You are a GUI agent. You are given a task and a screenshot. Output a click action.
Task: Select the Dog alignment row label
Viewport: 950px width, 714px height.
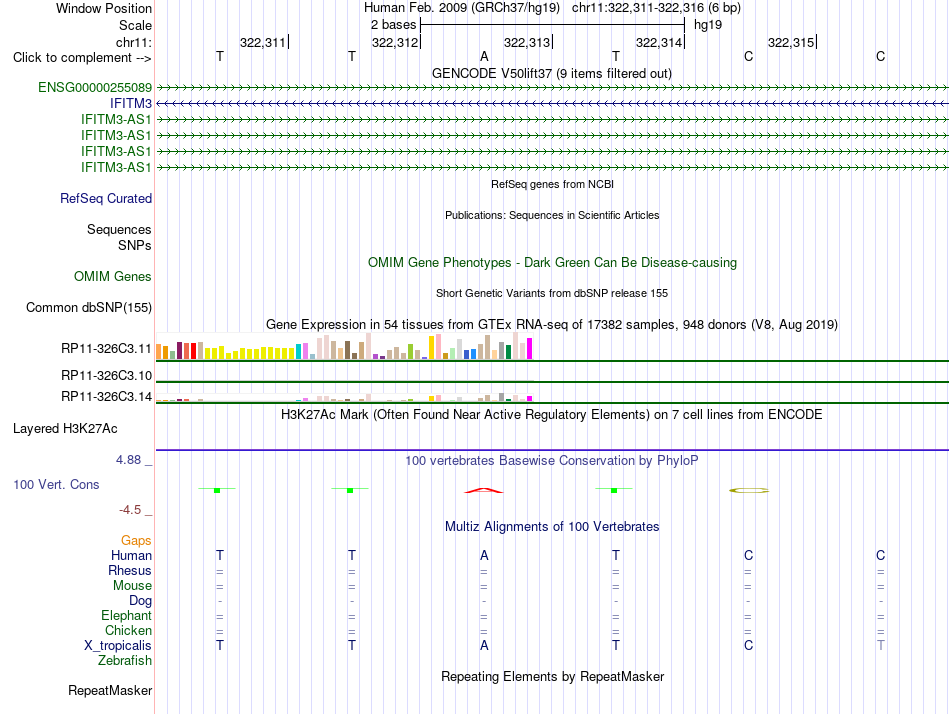point(140,601)
